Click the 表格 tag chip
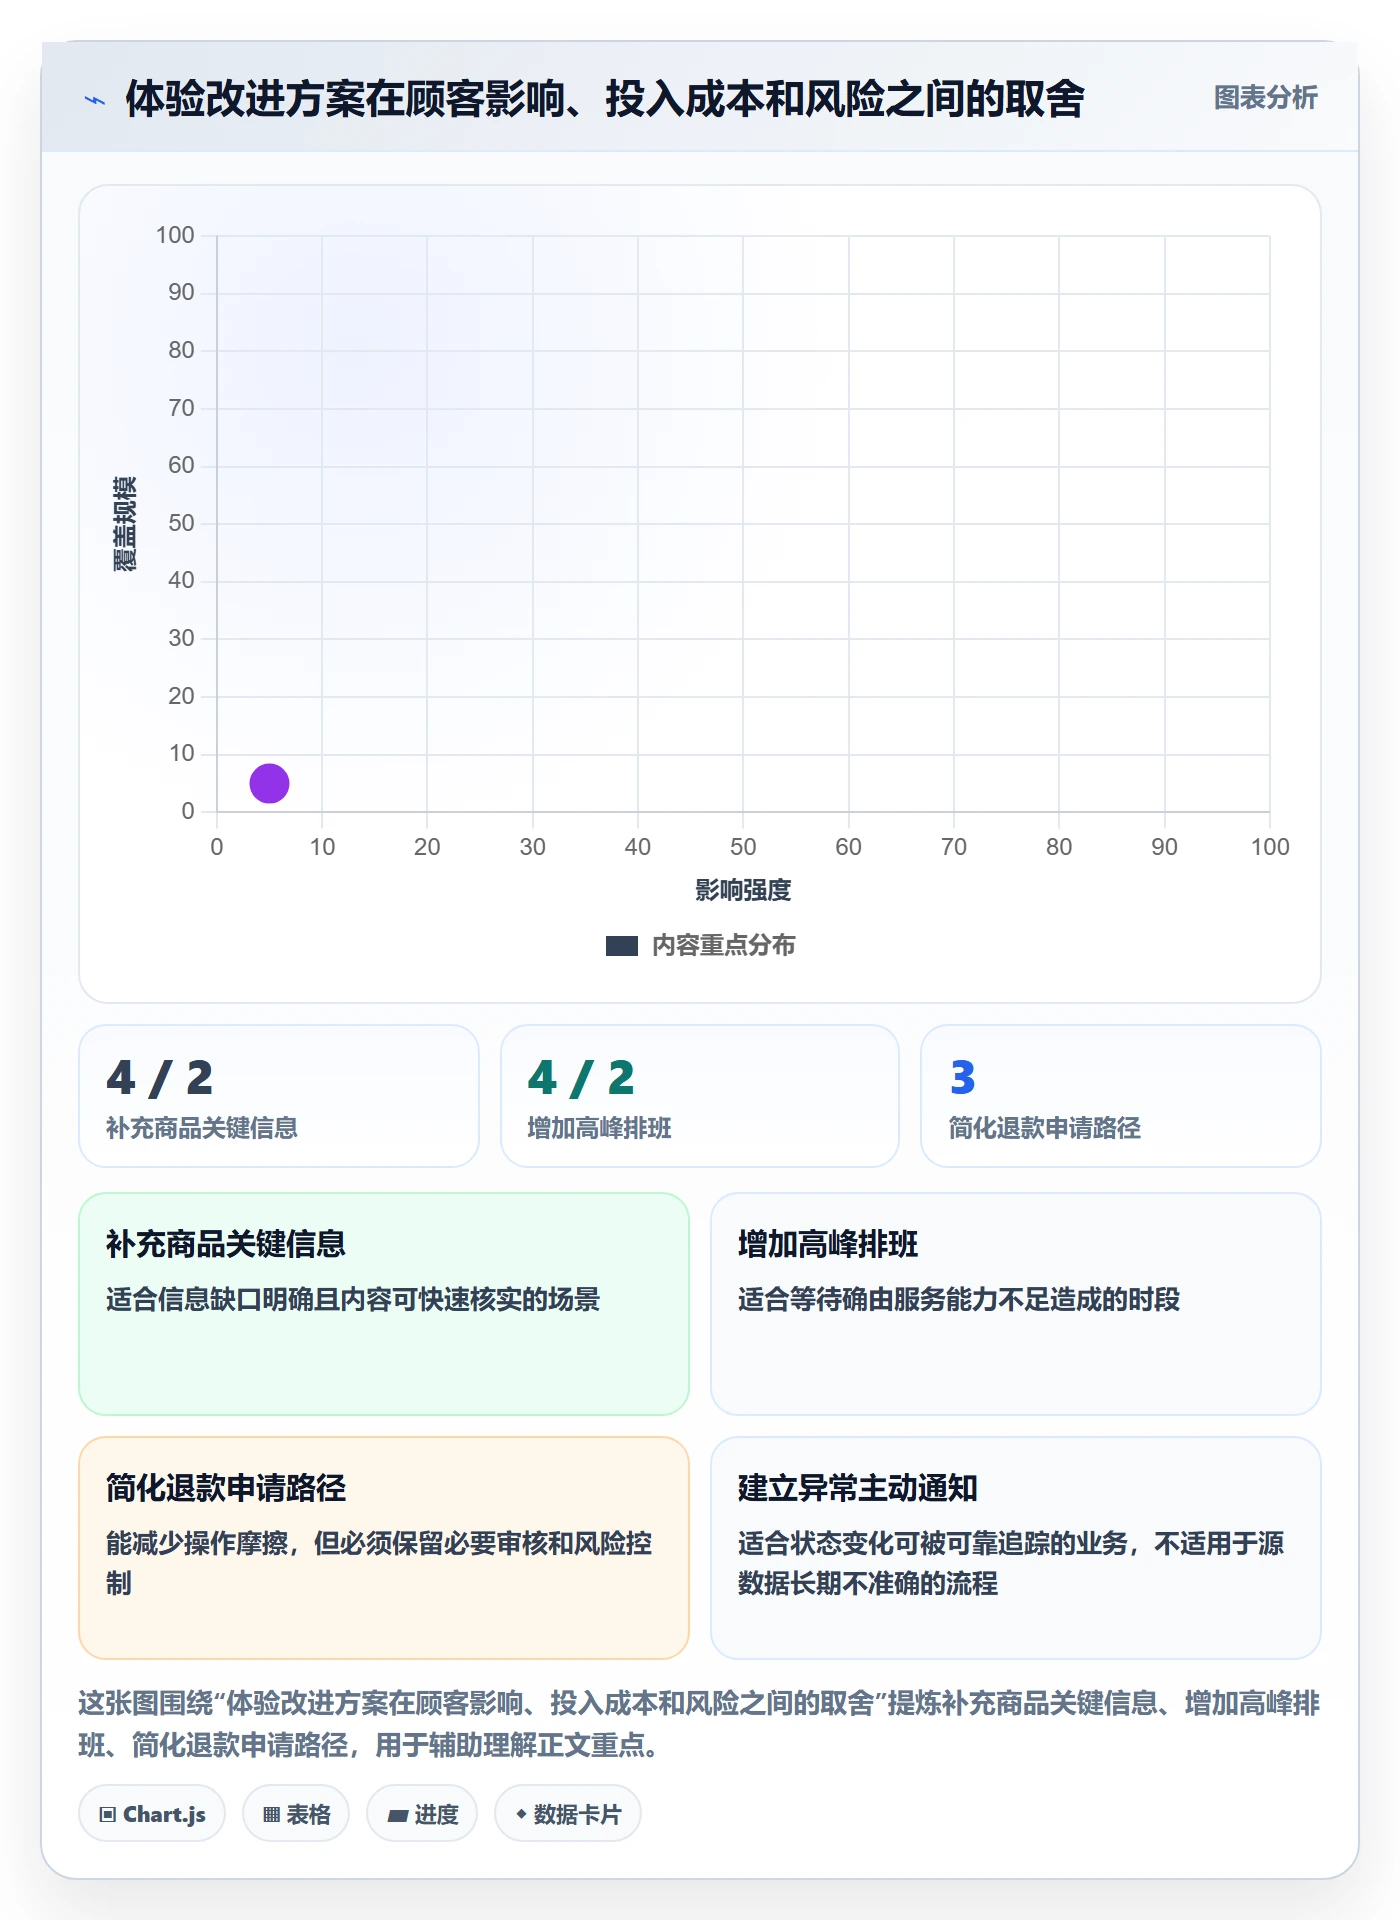This screenshot has width=1400, height=1920. (x=296, y=1814)
